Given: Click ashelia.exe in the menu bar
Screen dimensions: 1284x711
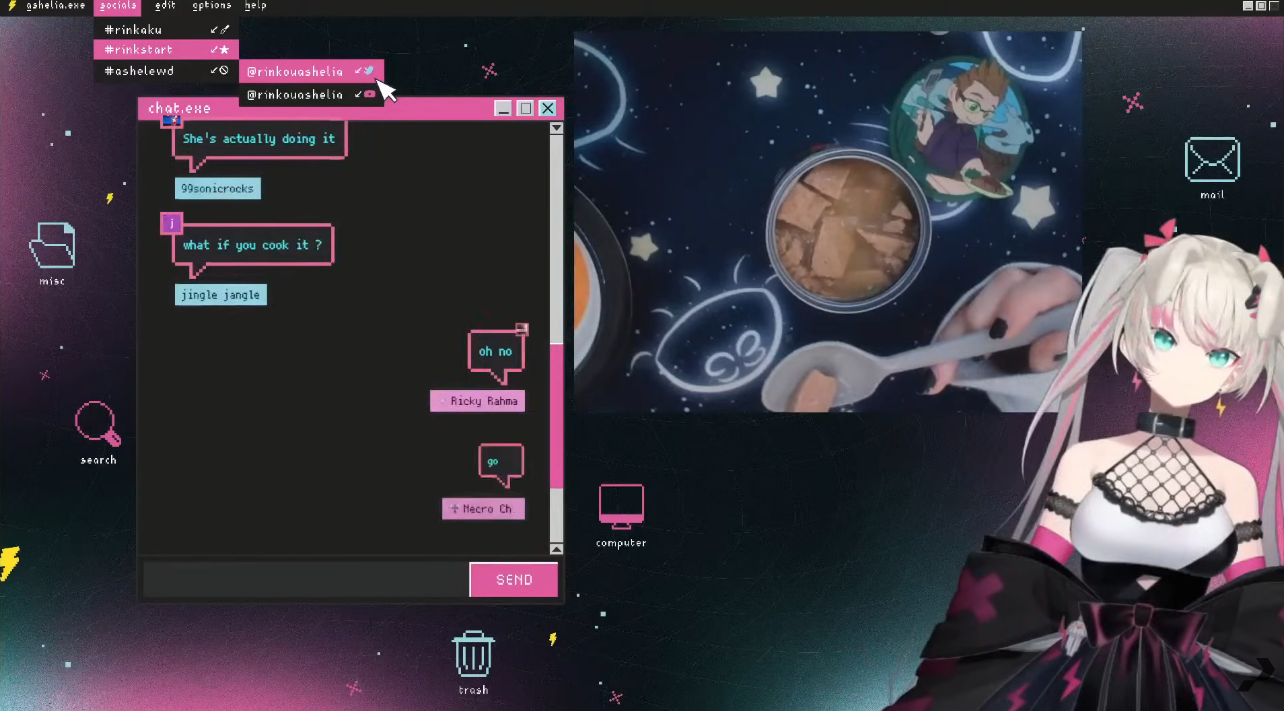Looking at the screenshot, I should [56, 6].
